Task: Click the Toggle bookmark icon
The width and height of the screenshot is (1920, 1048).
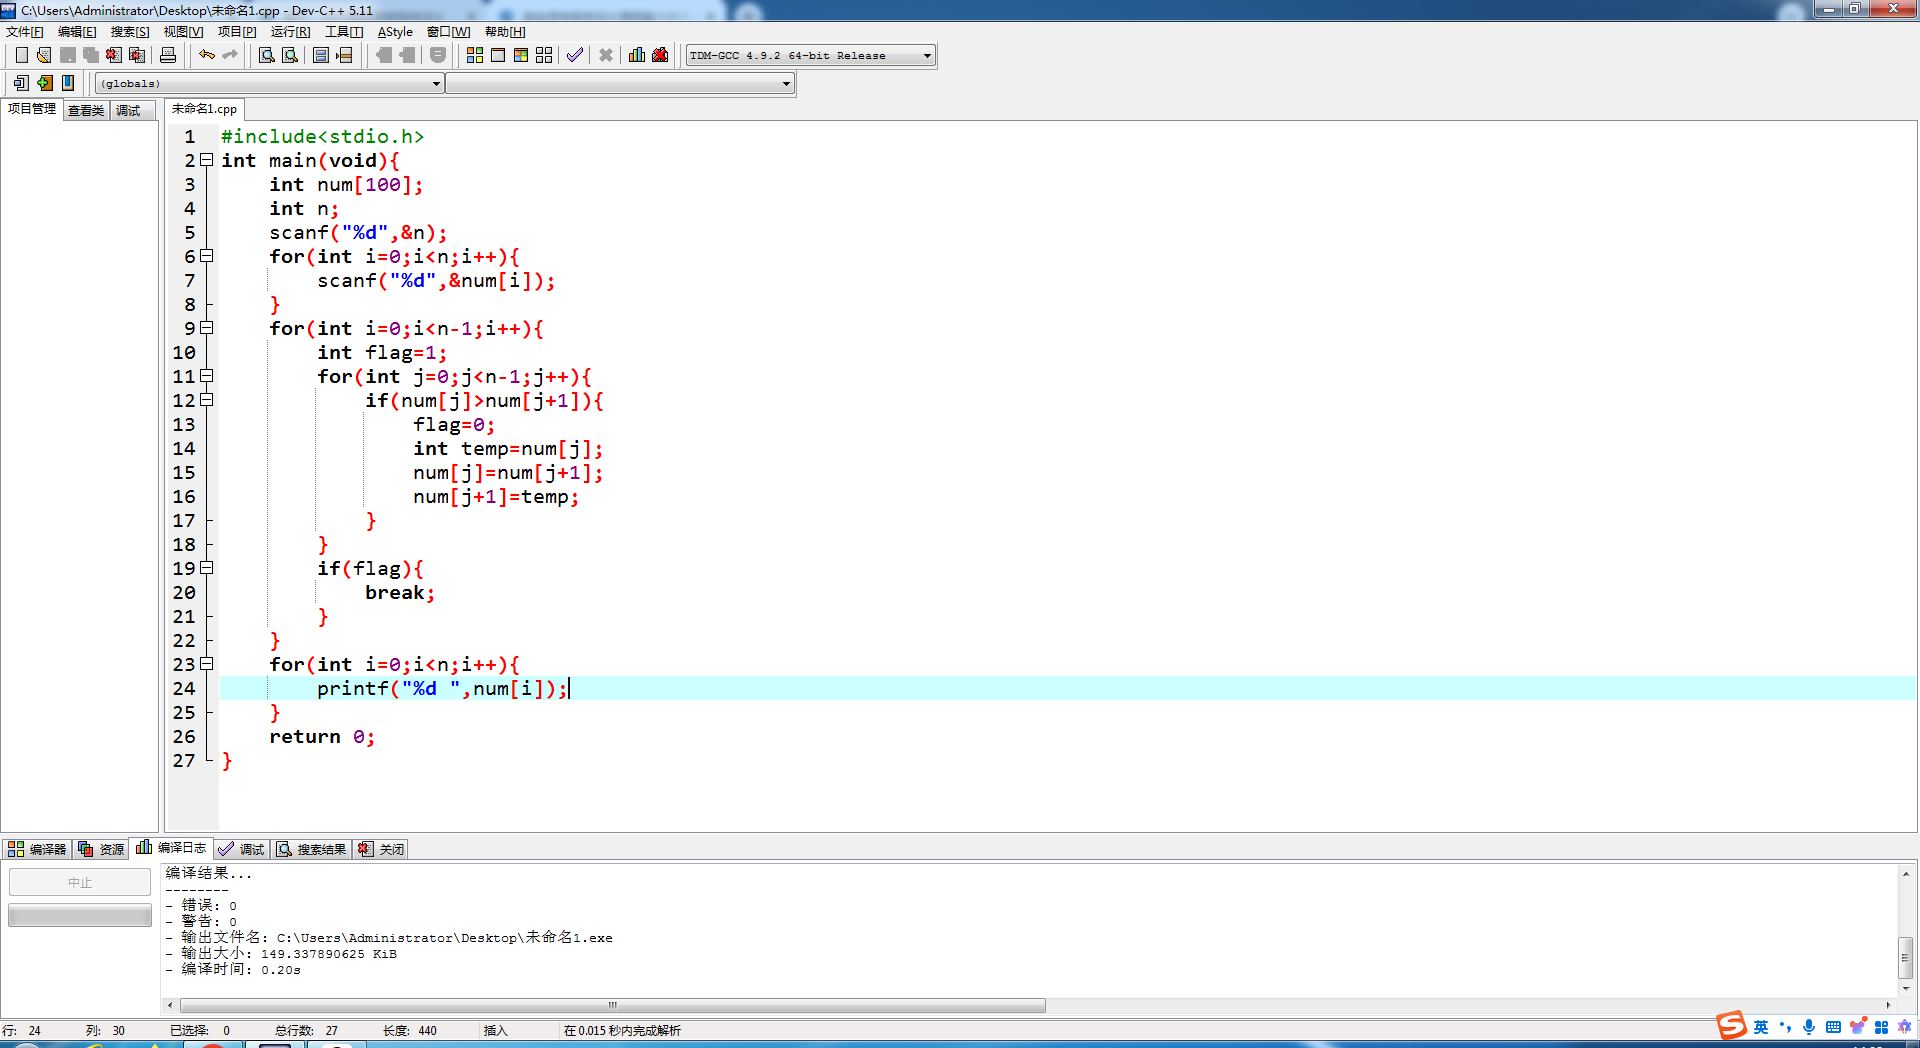Action: [67, 83]
